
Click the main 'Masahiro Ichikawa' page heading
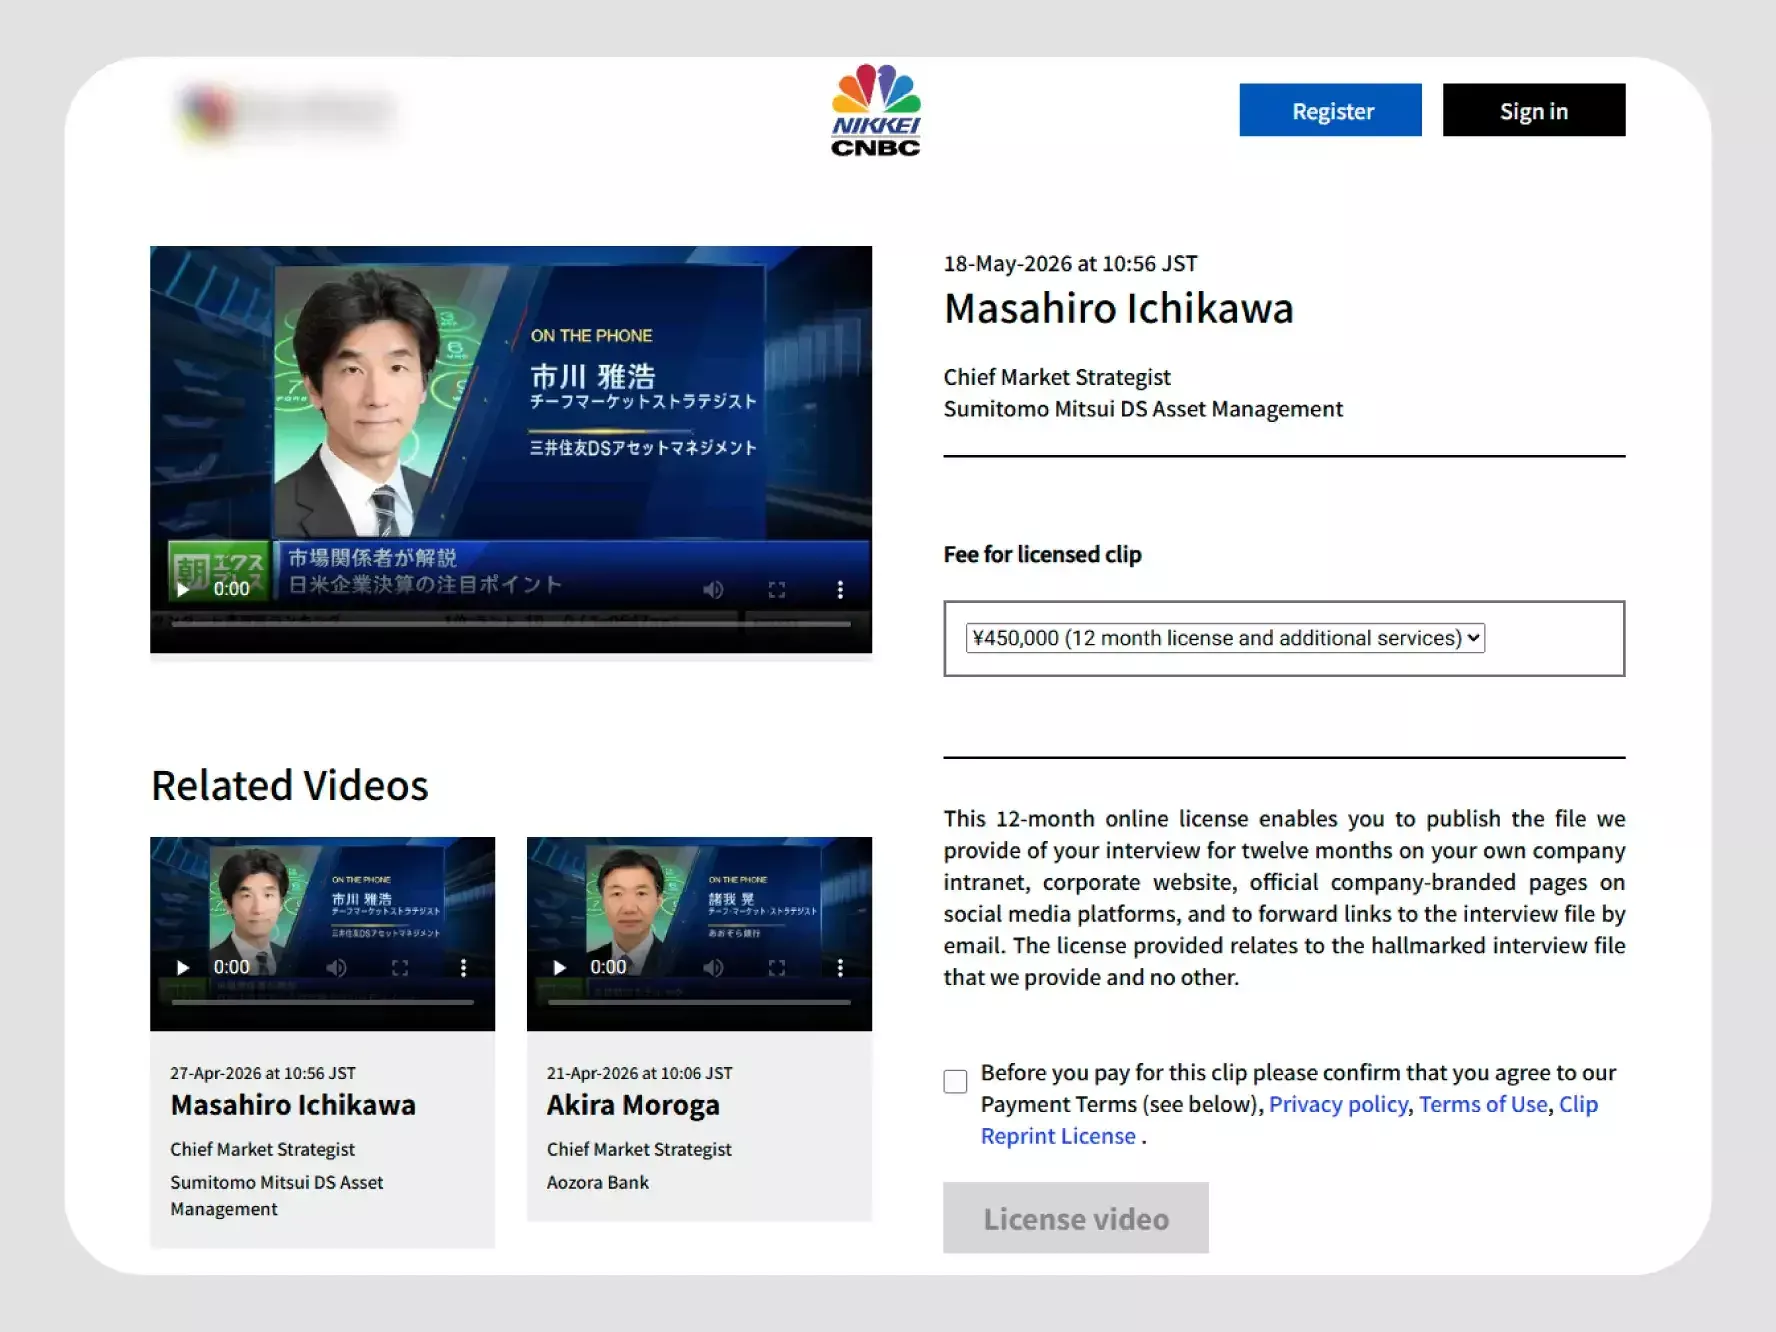pos(1119,309)
